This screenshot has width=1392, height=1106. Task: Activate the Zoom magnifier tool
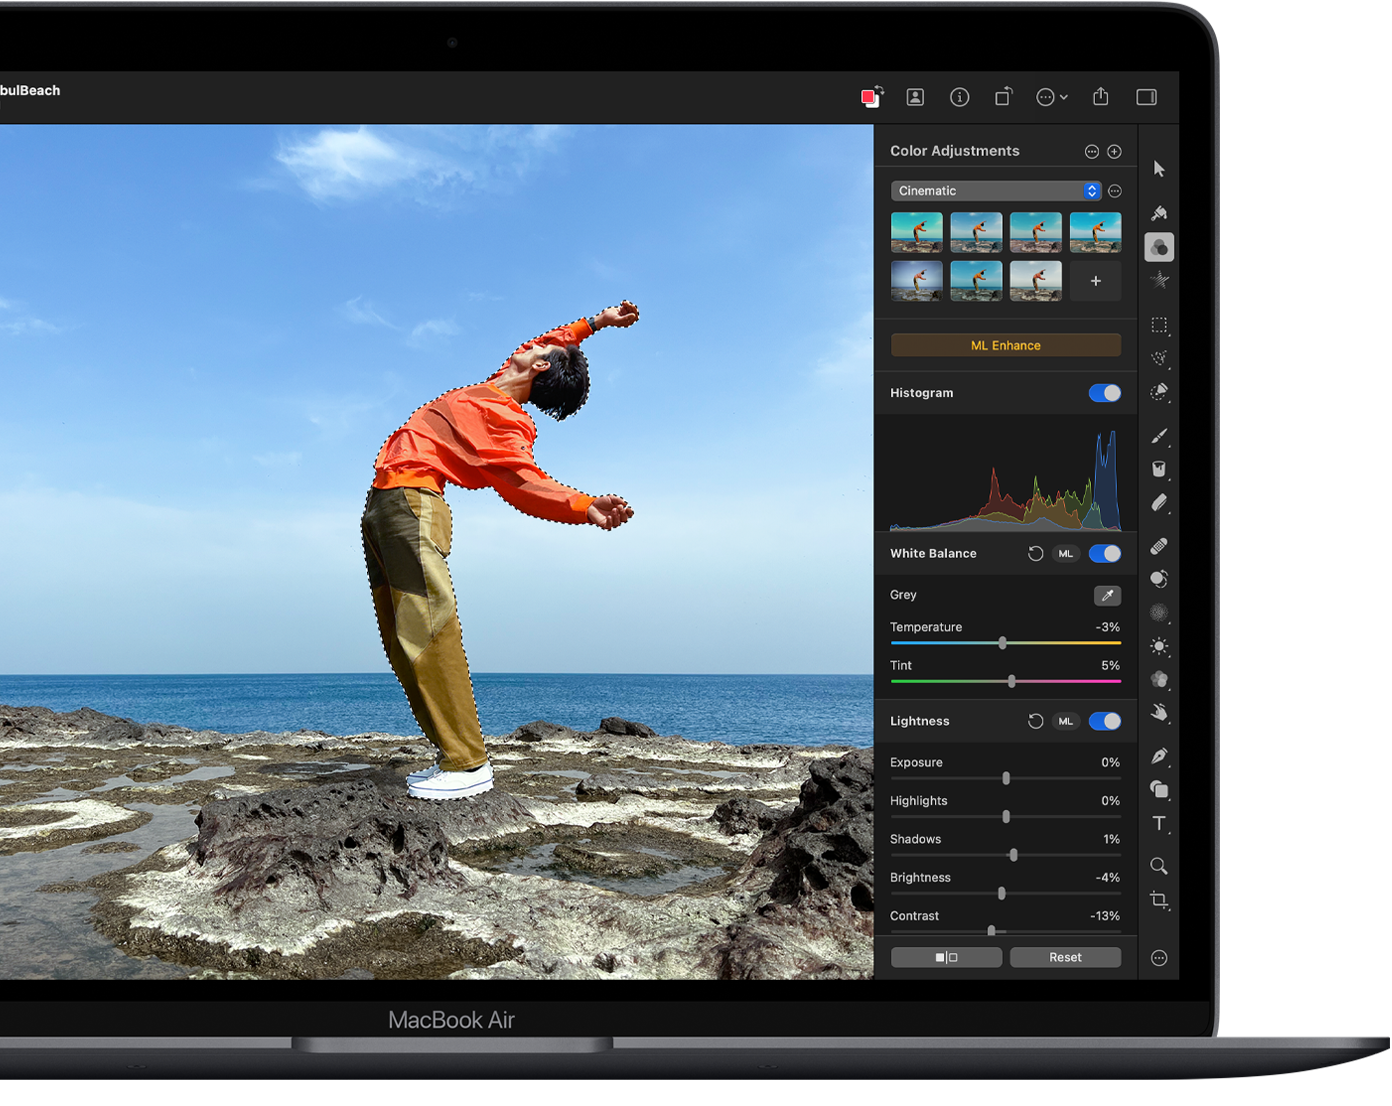pyautogui.click(x=1159, y=866)
